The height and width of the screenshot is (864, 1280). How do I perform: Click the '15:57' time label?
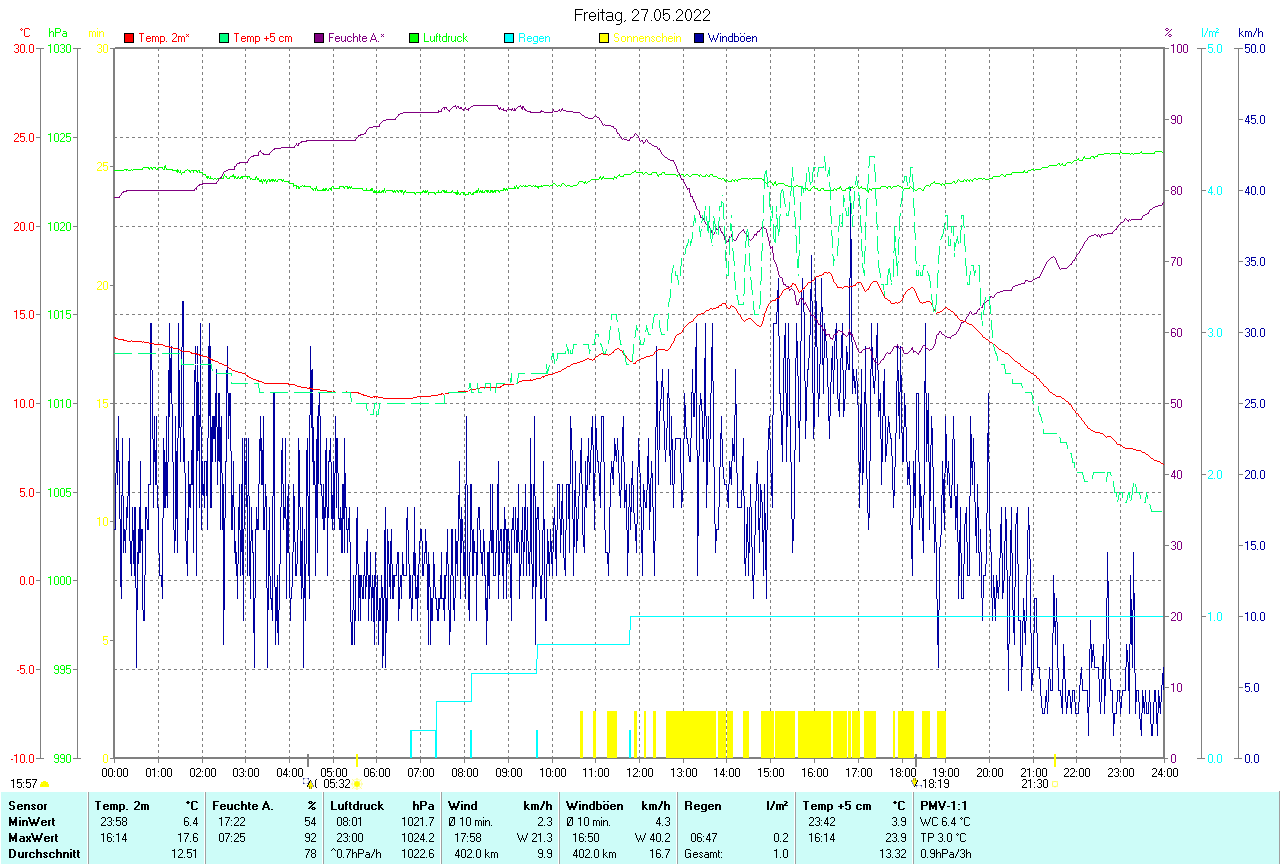pos(24,784)
